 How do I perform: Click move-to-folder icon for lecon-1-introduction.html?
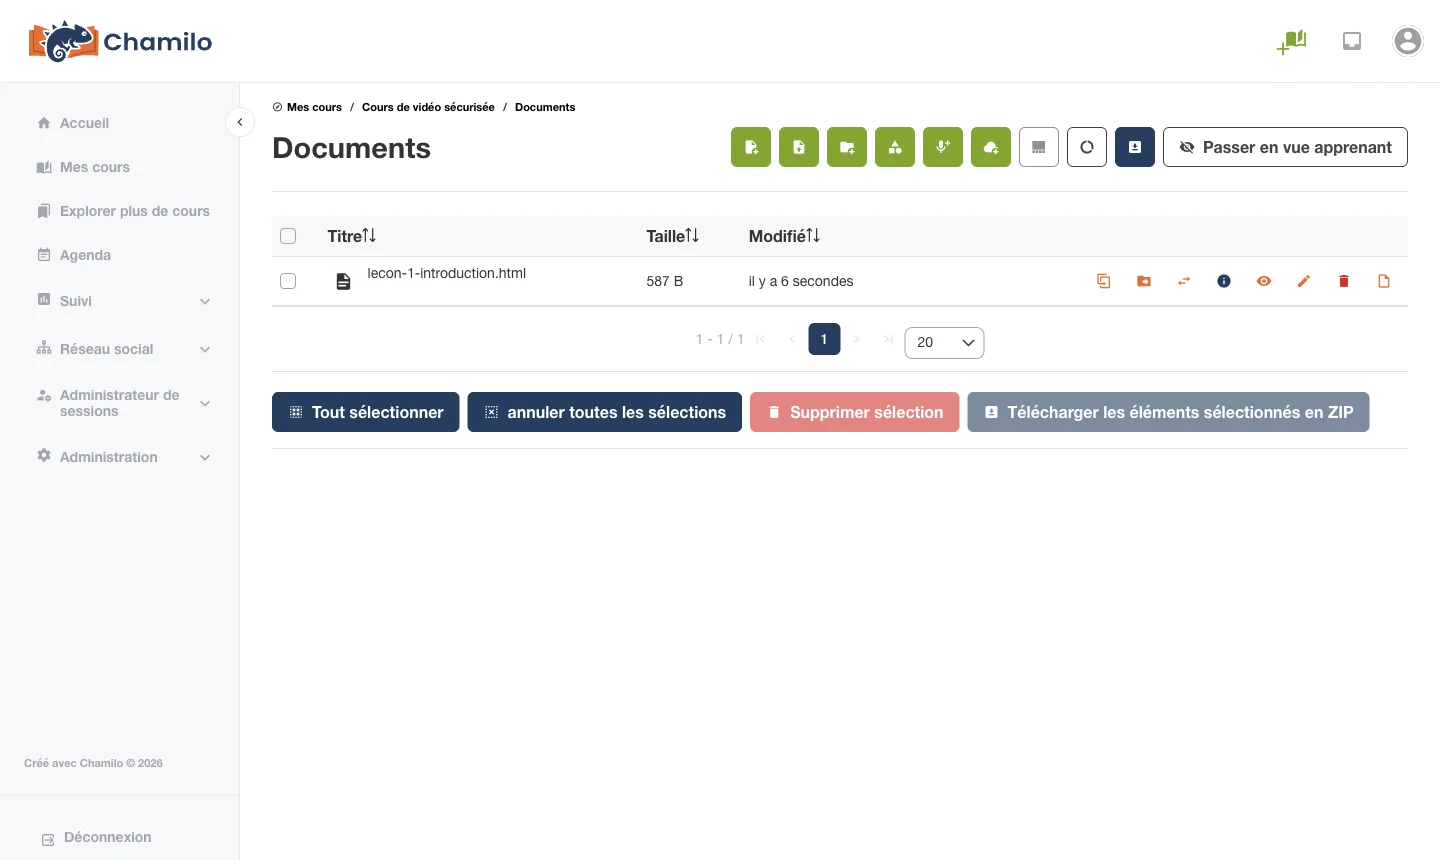(1144, 281)
